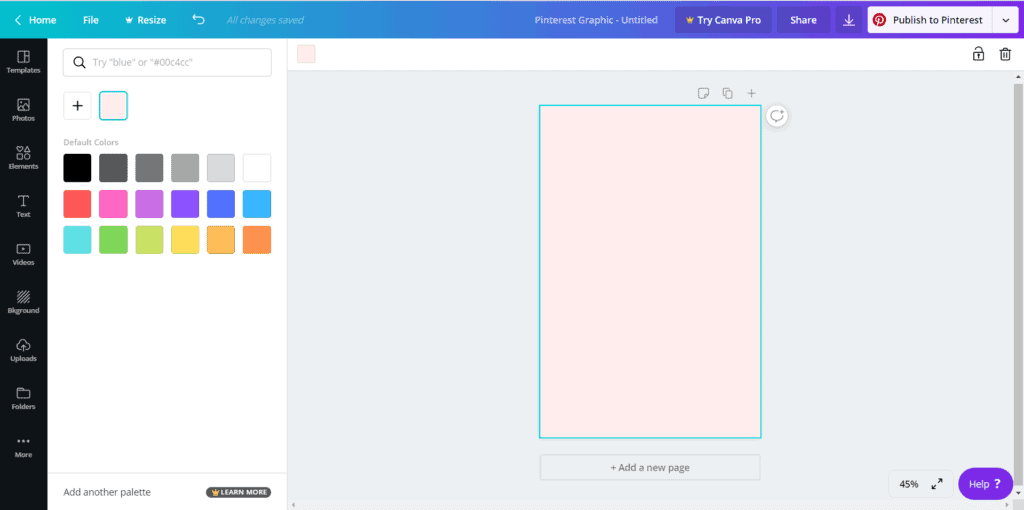Image resolution: width=1024 pixels, height=510 pixels.
Task: Select the red default color
Action: pos(77,204)
